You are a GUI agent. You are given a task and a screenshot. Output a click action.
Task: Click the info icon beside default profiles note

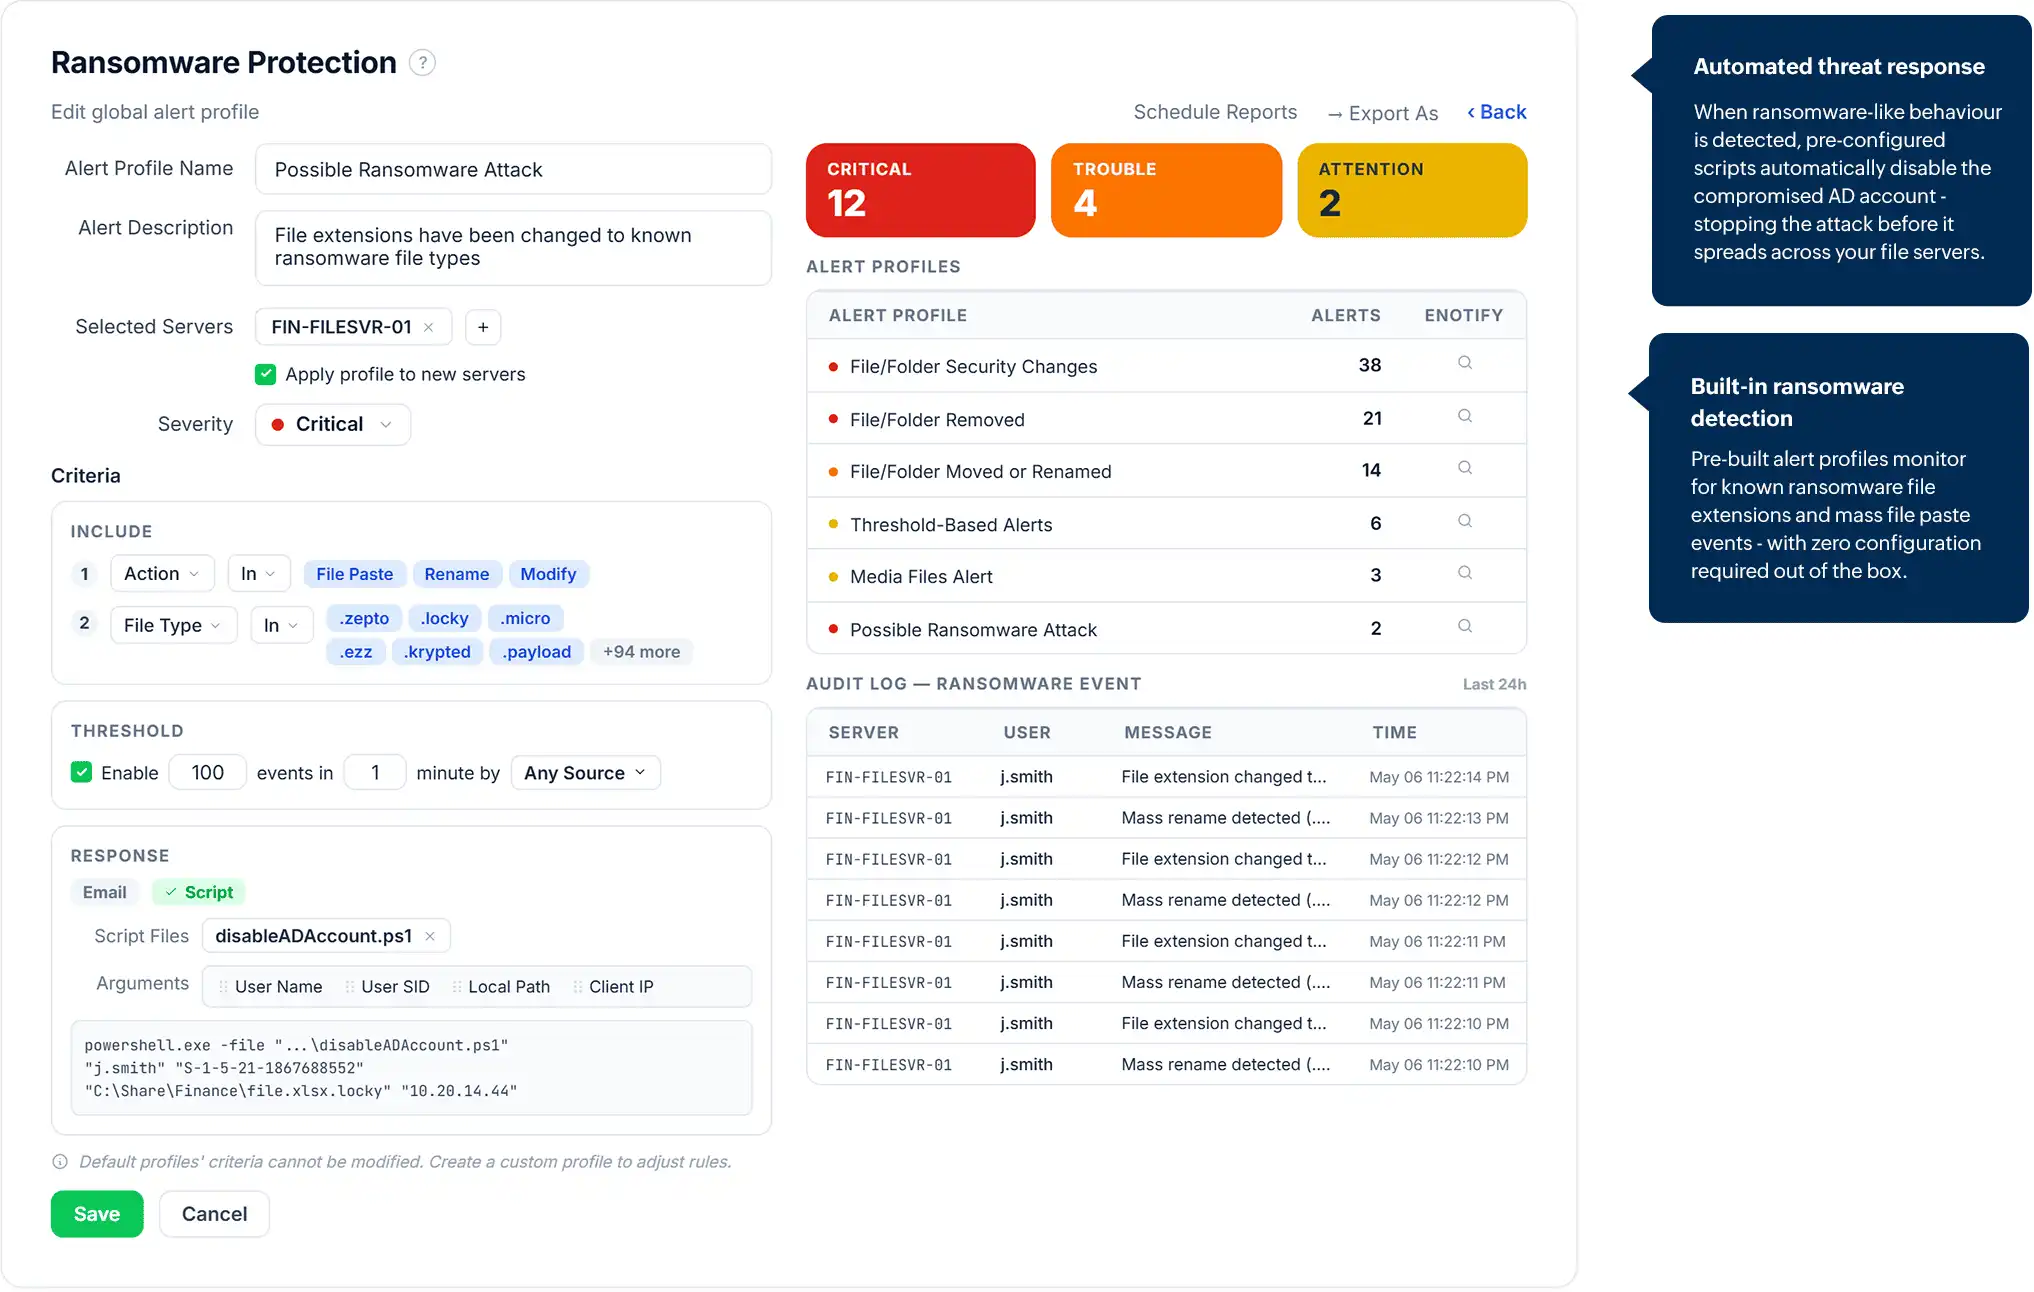pos(60,1162)
